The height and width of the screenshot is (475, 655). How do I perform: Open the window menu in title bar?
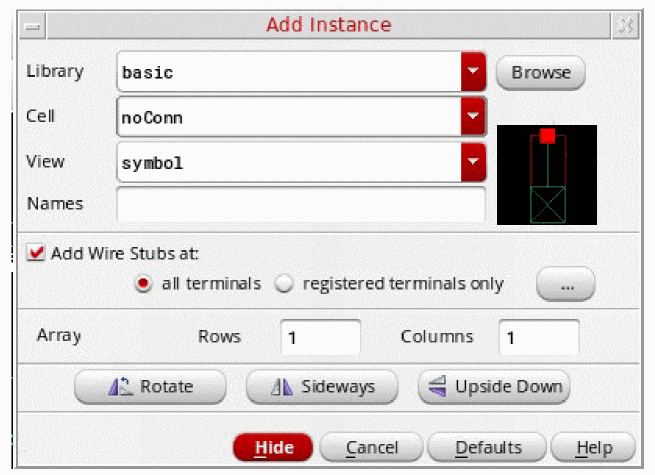click(x=33, y=25)
